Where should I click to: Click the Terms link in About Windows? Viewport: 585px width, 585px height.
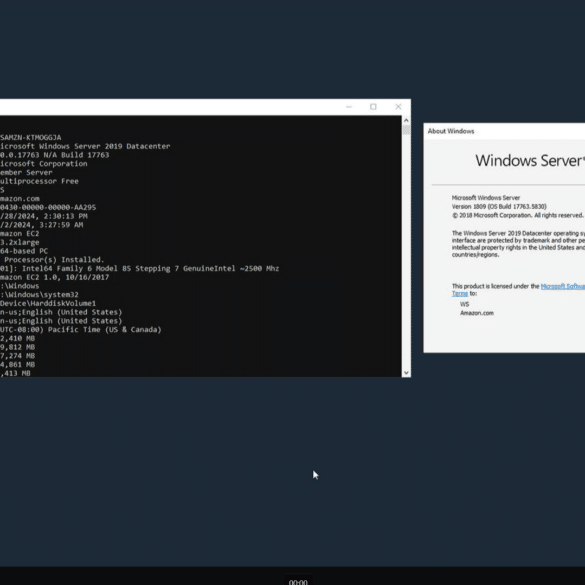[x=460, y=294]
